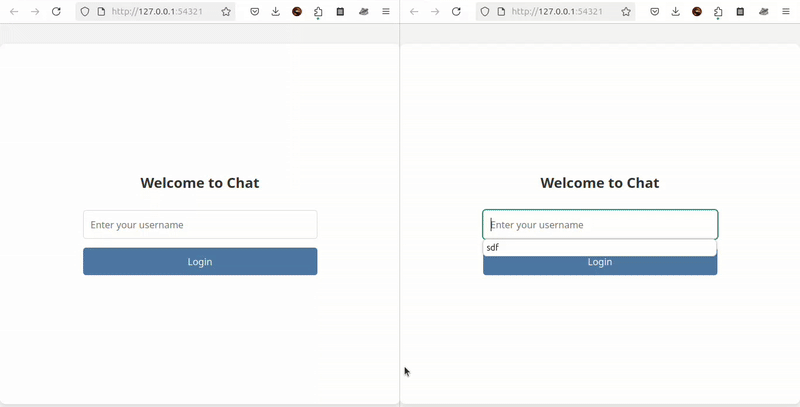The width and height of the screenshot is (800, 407).
Task: Focus the username field in left window
Action: pyautogui.click(x=200, y=224)
